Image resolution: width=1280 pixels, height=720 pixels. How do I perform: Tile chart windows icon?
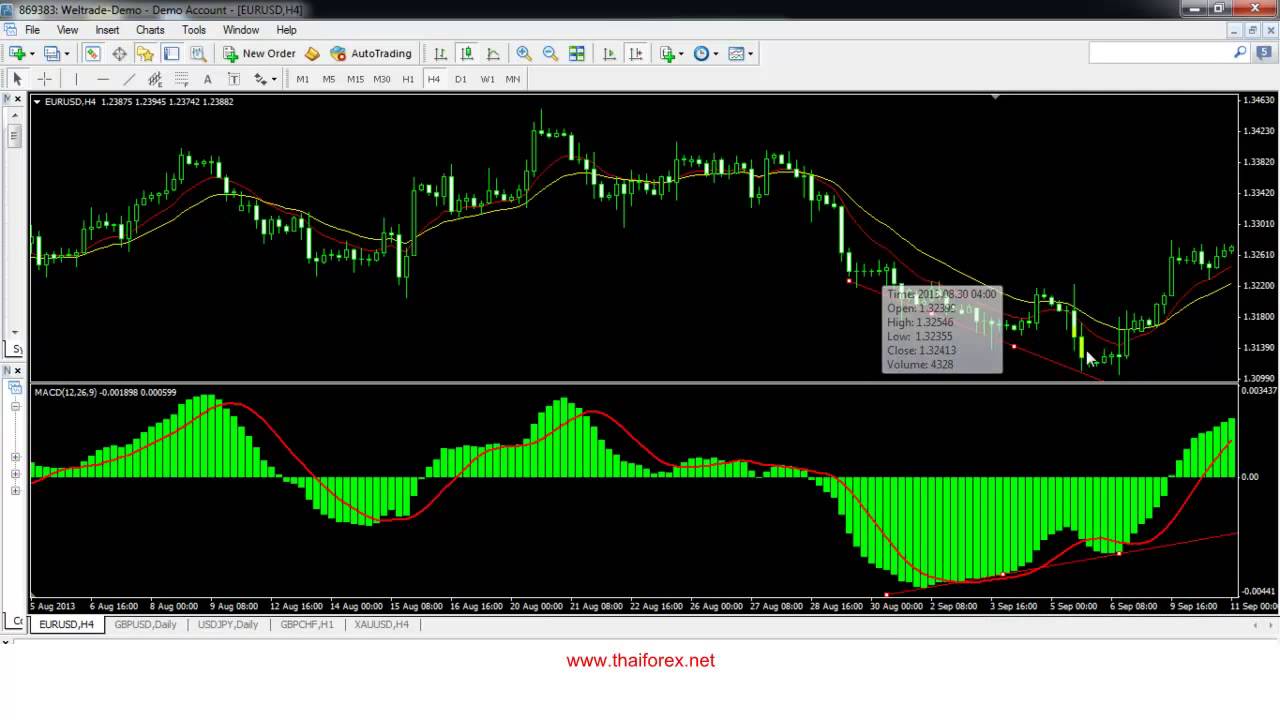[577, 53]
